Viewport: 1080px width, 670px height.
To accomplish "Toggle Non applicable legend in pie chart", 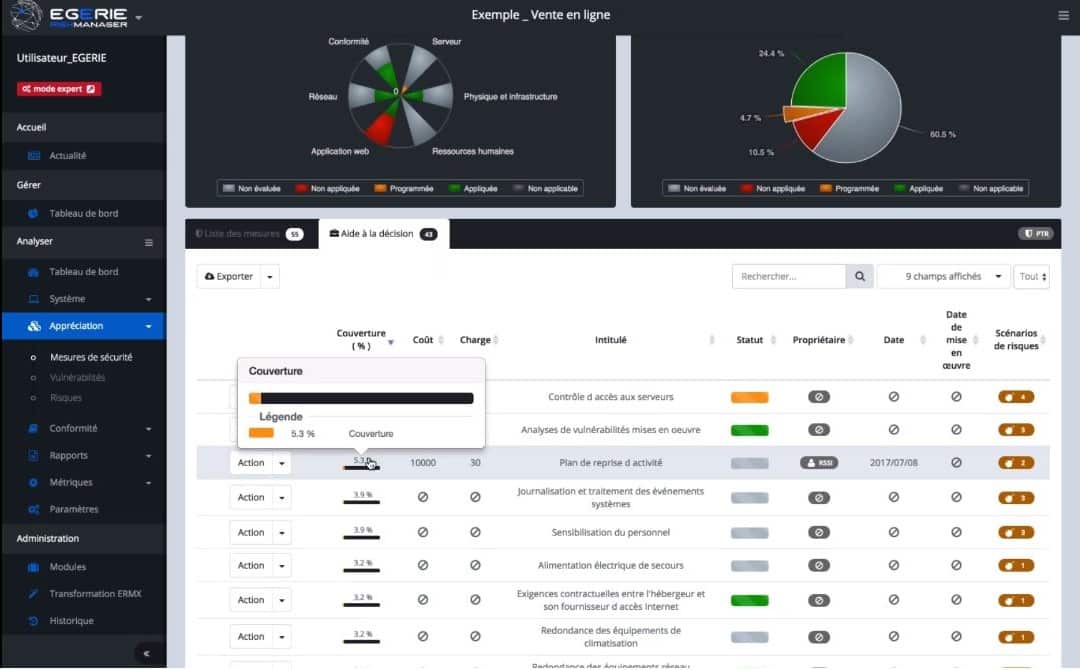I will coord(990,189).
